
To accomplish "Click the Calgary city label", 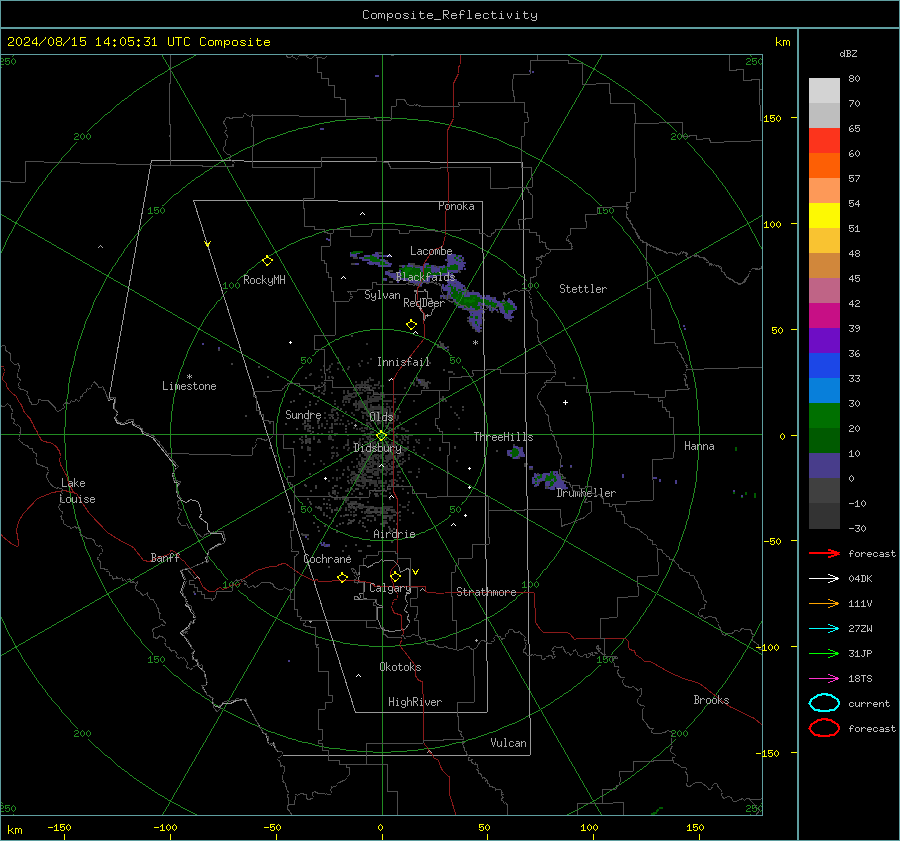I will click(390, 588).
